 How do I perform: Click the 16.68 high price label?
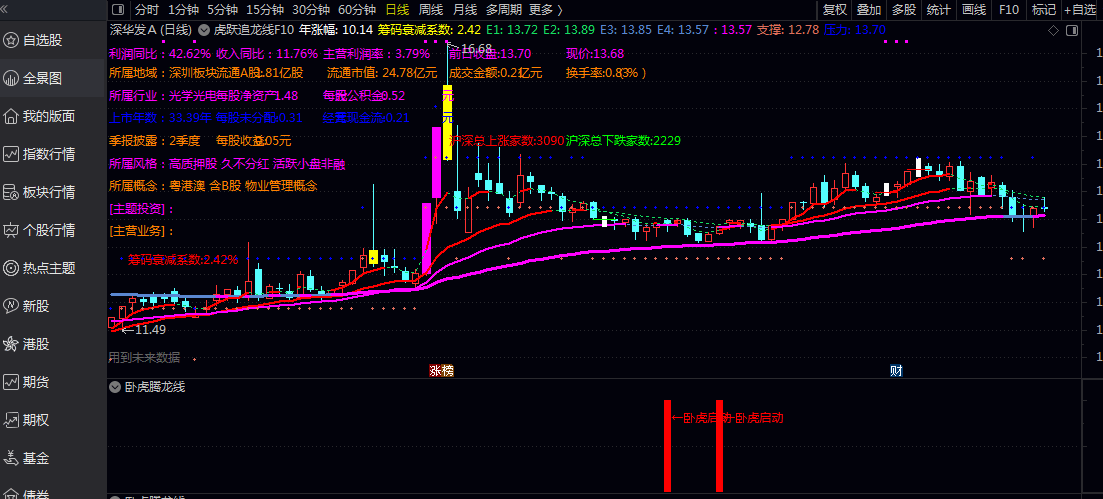click(x=476, y=48)
